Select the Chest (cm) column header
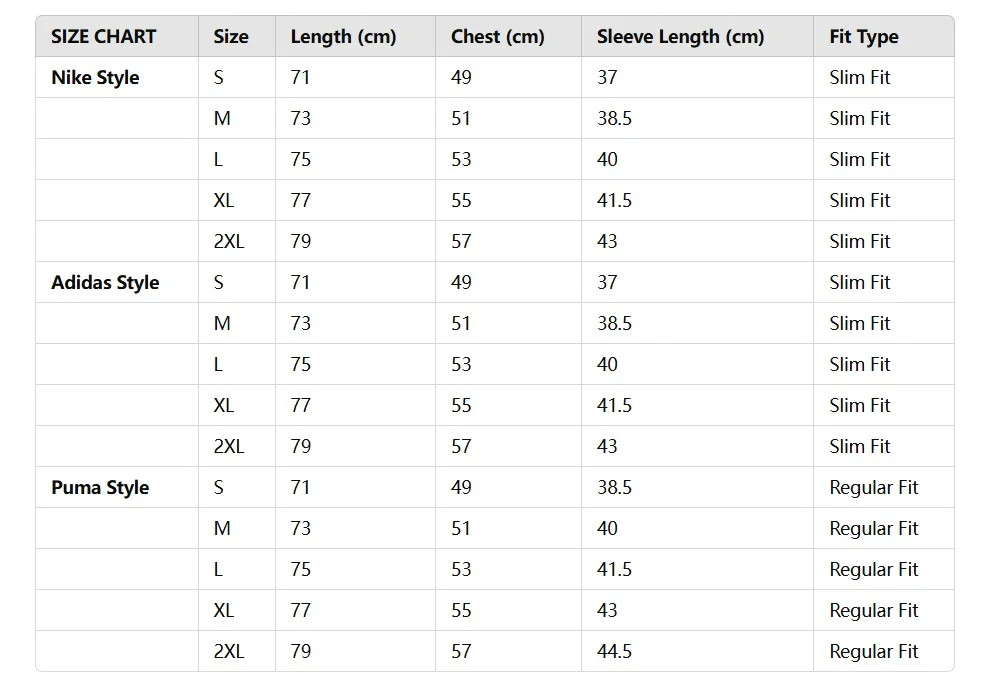The image size is (999, 693). coord(497,37)
